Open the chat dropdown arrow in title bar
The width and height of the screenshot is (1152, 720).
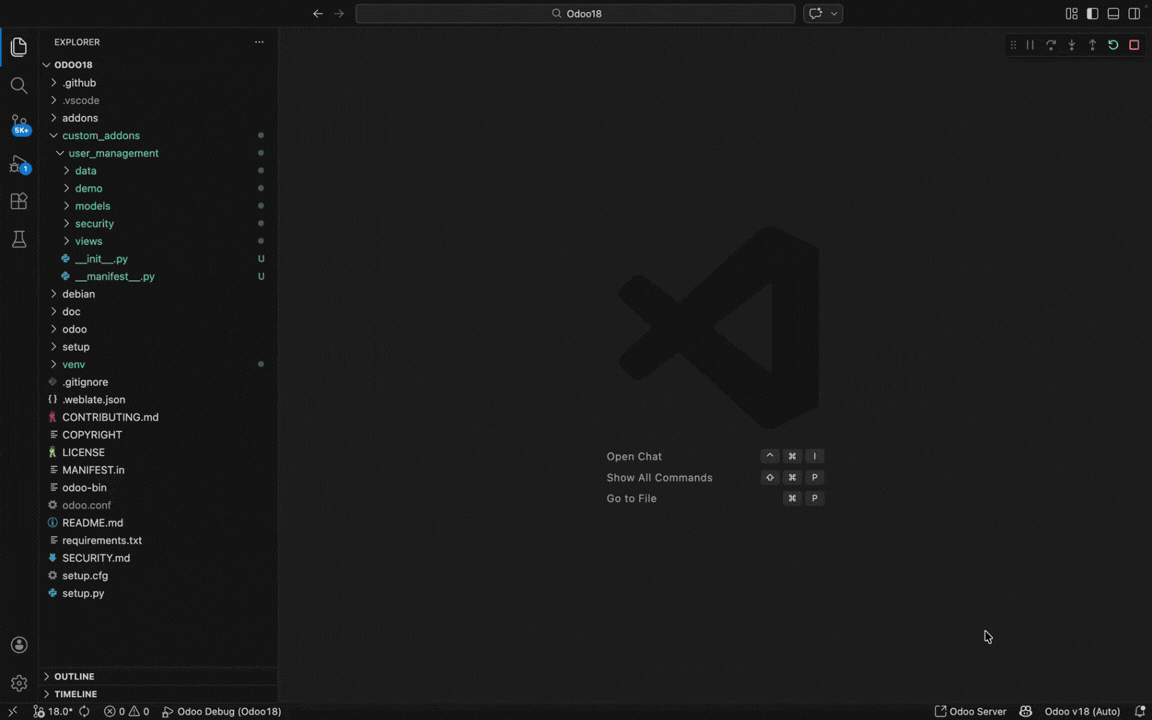pyautogui.click(x=834, y=14)
